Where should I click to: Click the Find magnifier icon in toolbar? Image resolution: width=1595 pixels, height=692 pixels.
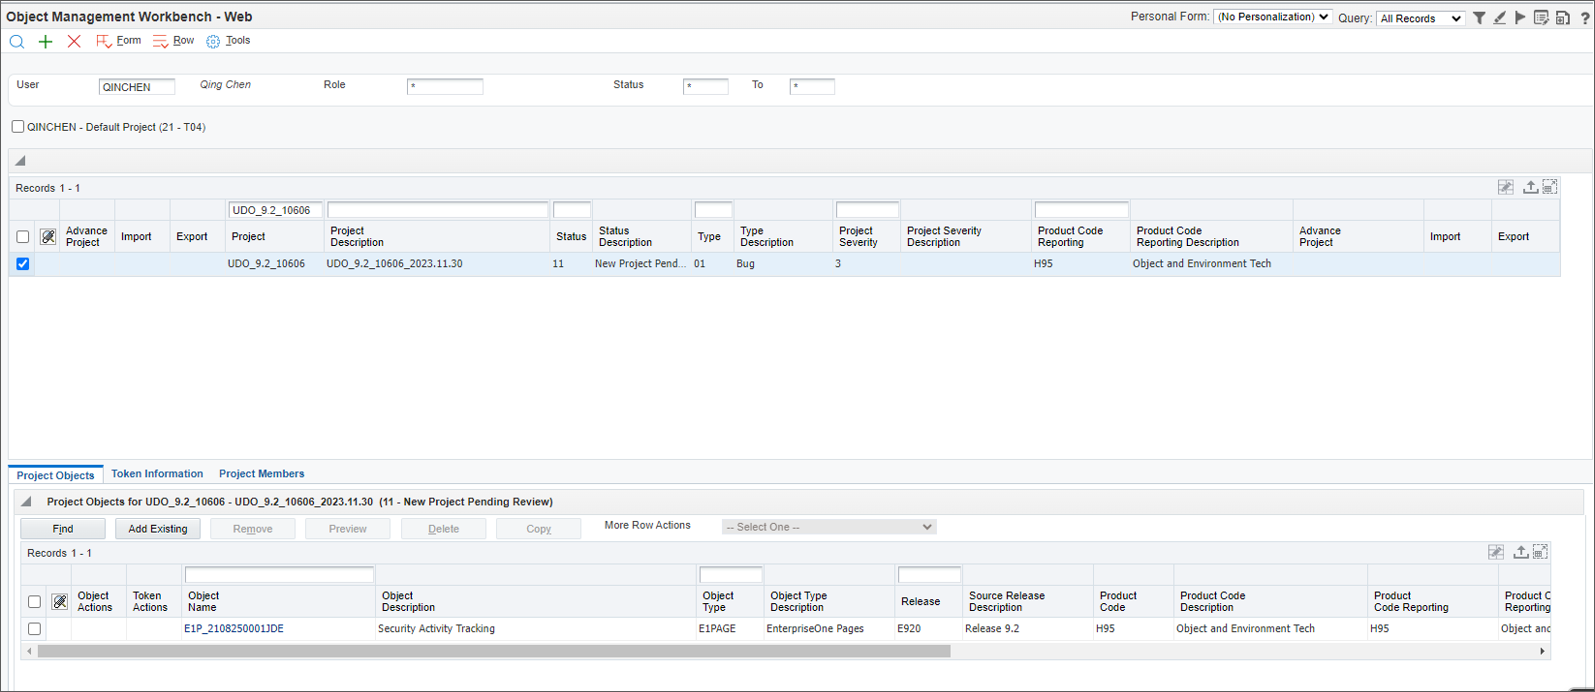coord(17,41)
